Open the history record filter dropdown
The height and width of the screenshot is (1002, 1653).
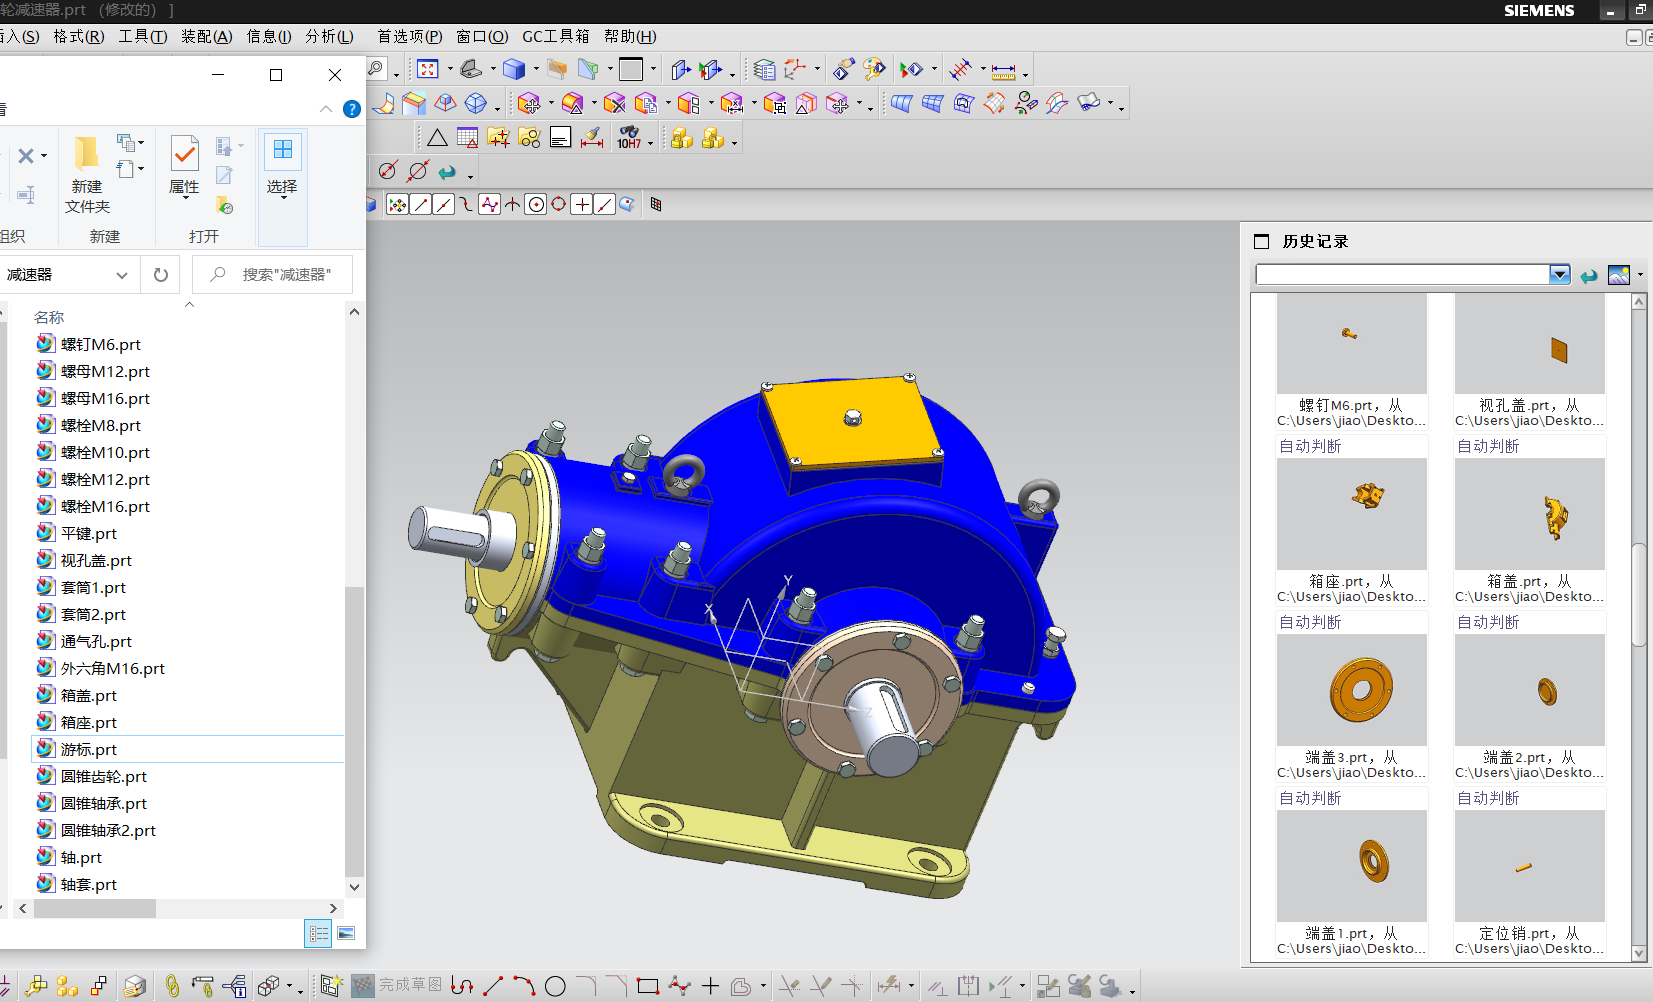[1559, 275]
